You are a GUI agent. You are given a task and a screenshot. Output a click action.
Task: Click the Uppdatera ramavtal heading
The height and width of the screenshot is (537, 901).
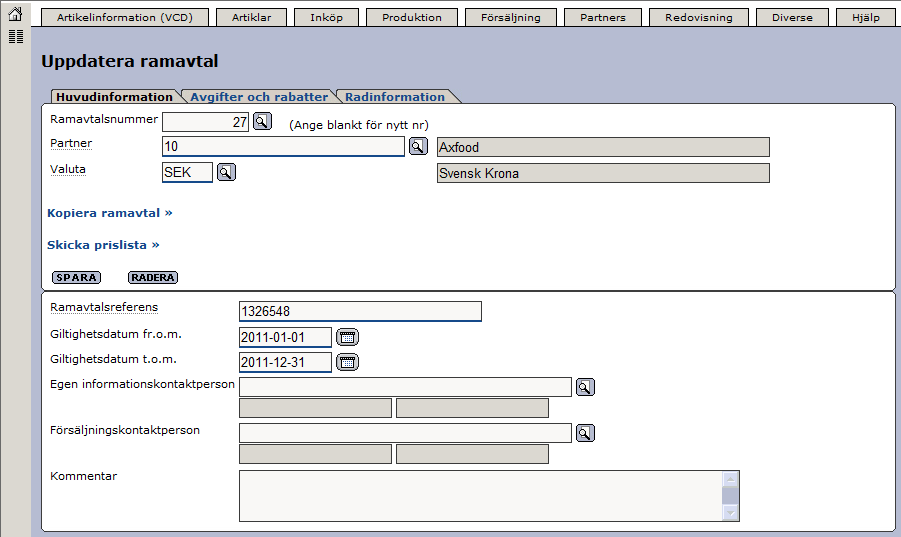(130, 61)
